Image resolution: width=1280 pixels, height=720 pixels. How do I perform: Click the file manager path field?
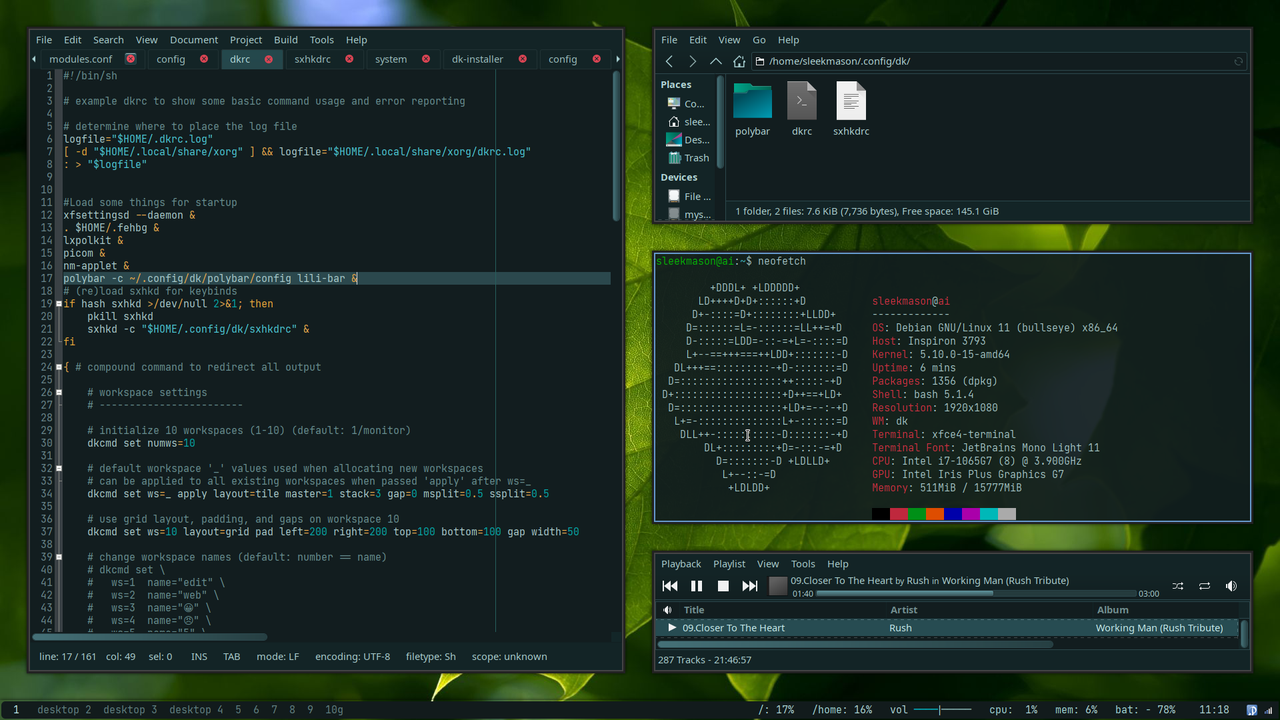998,61
